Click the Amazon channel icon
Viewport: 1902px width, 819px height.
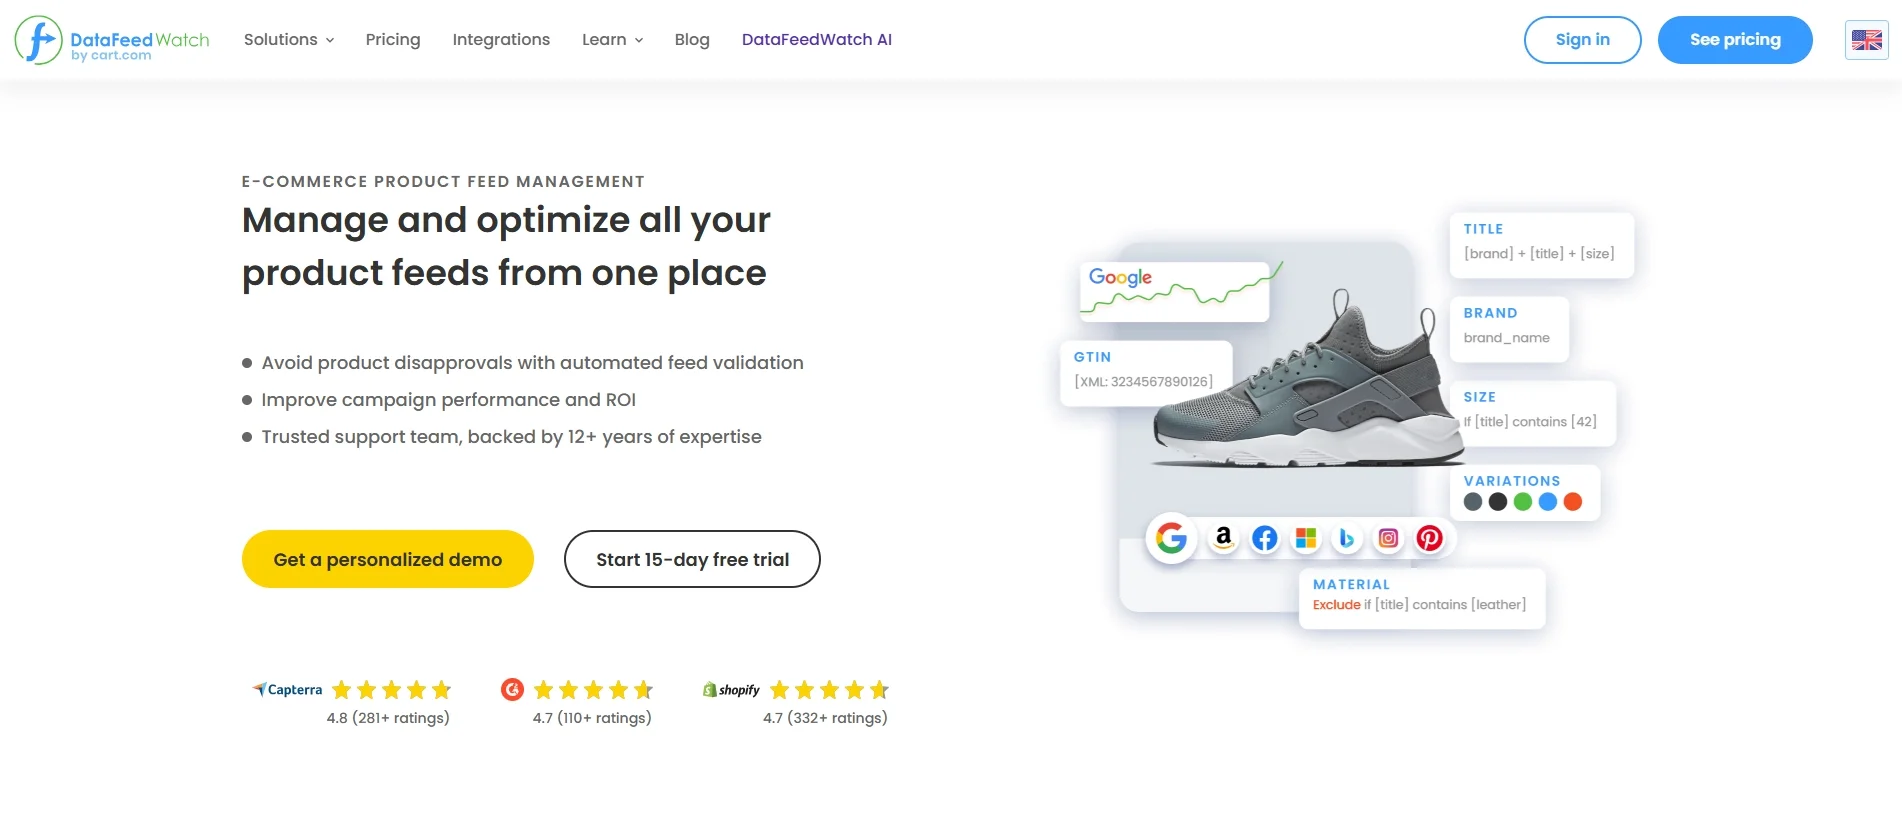tap(1223, 538)
